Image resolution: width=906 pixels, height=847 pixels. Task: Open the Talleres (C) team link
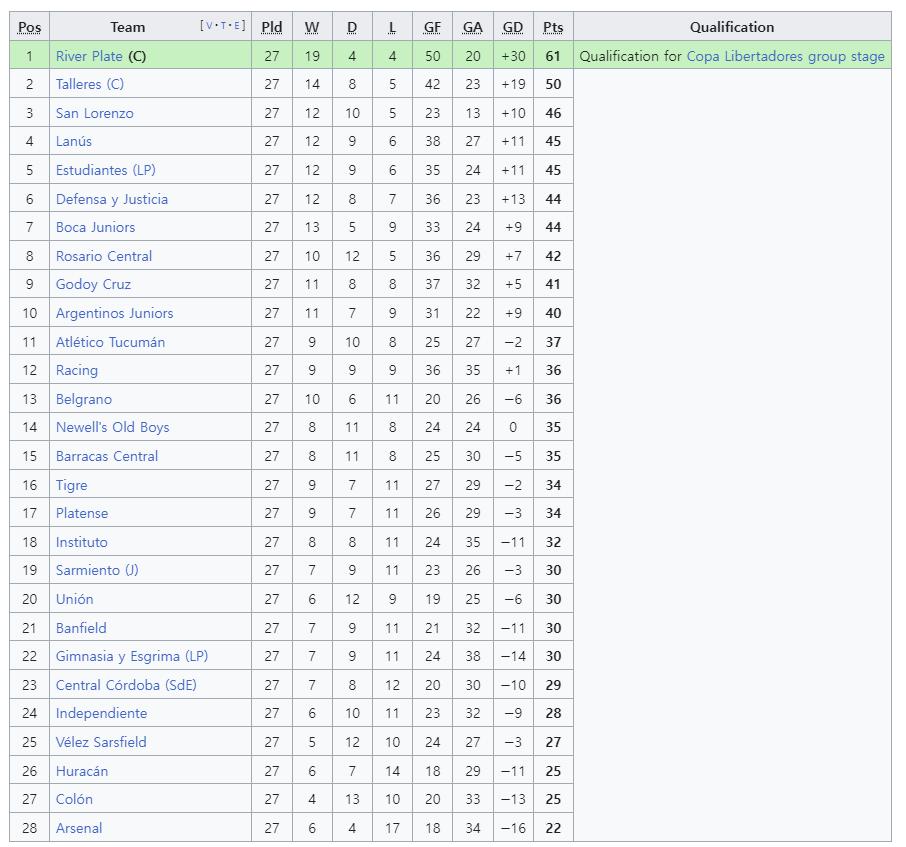[90, 84]
